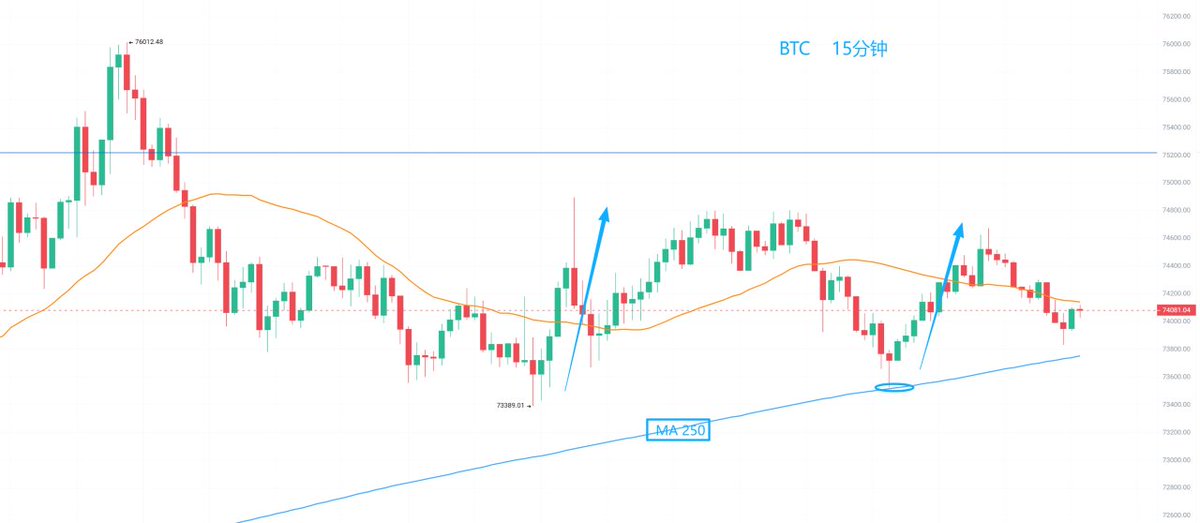Click the 74800.00 price axis label

[1175, 210]
